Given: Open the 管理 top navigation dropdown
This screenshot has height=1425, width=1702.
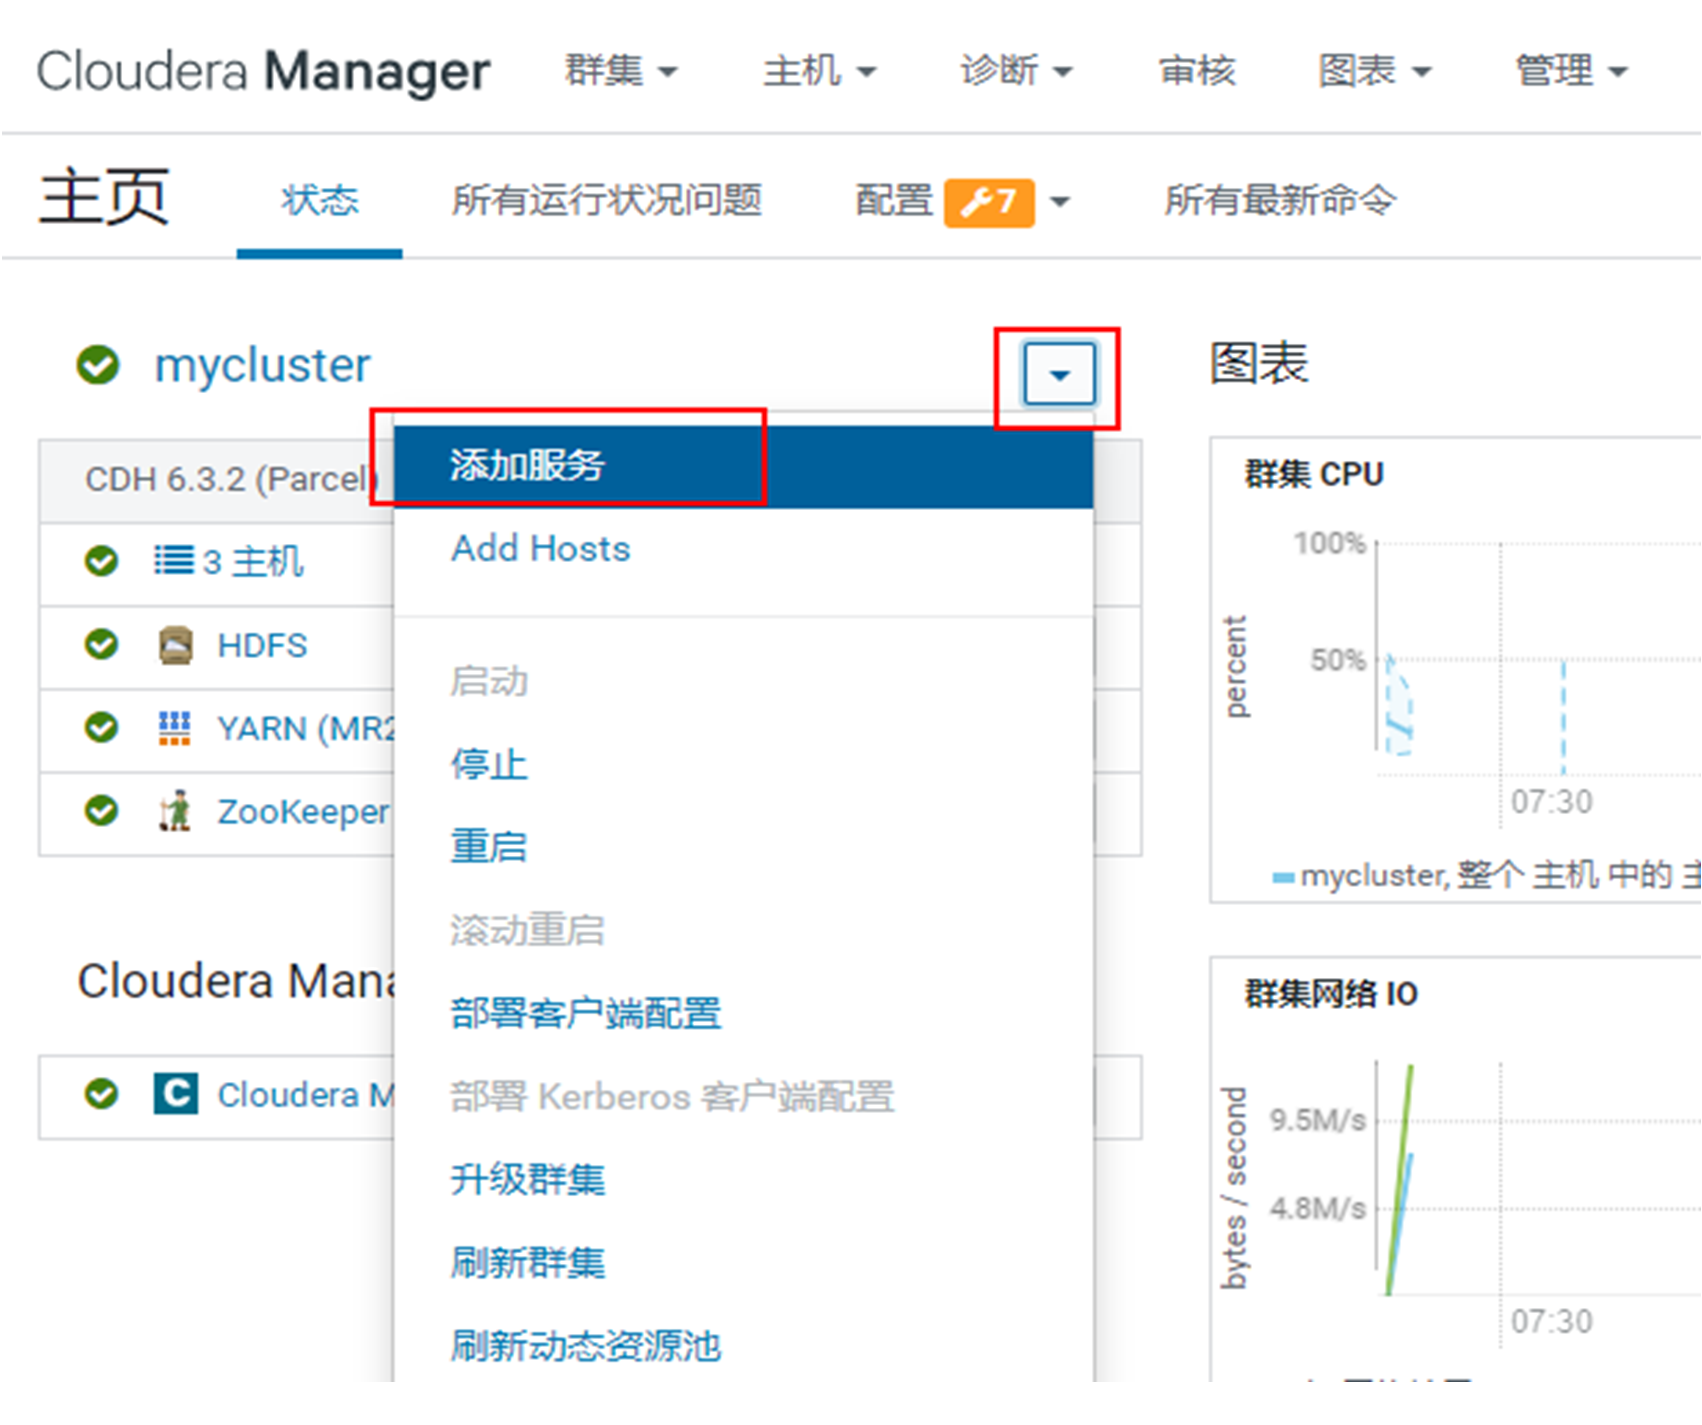Looking at the screenshot, I should (1572, 71).
